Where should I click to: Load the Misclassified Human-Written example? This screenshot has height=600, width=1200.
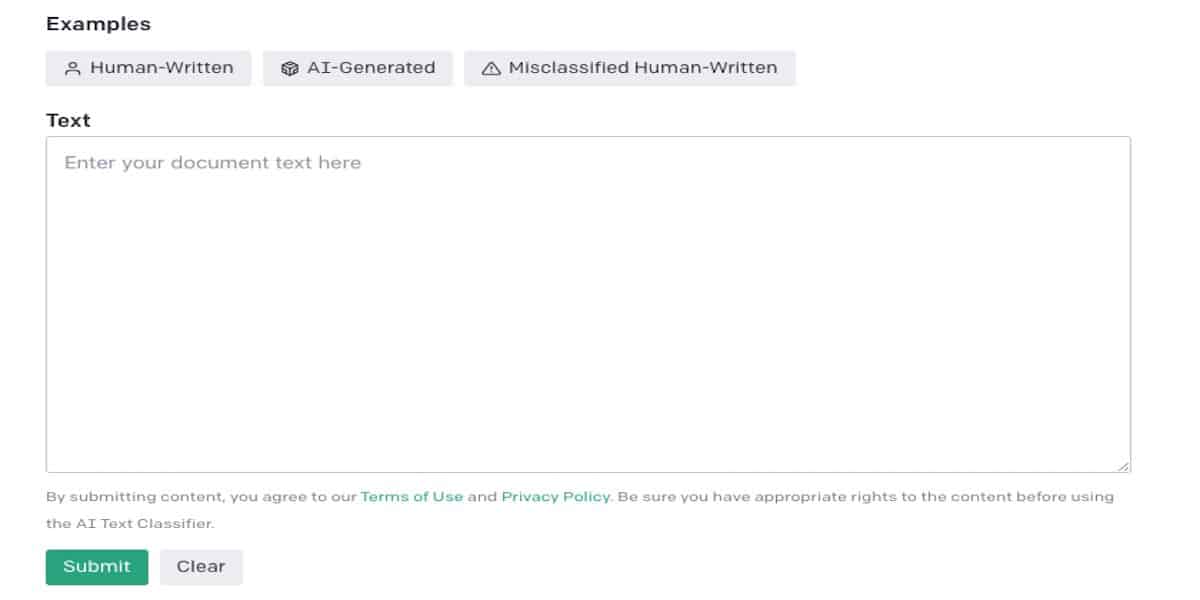pyautogui.click(x=630, y=68)
